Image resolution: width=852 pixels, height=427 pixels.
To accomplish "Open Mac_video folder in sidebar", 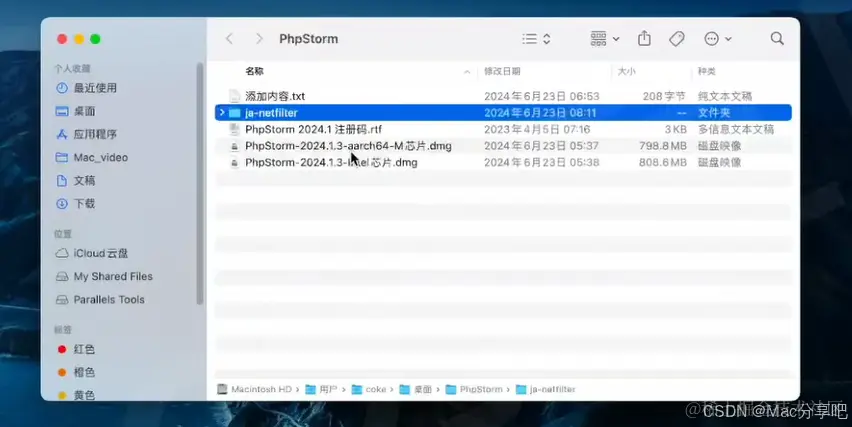I will (x=92, y=158).
